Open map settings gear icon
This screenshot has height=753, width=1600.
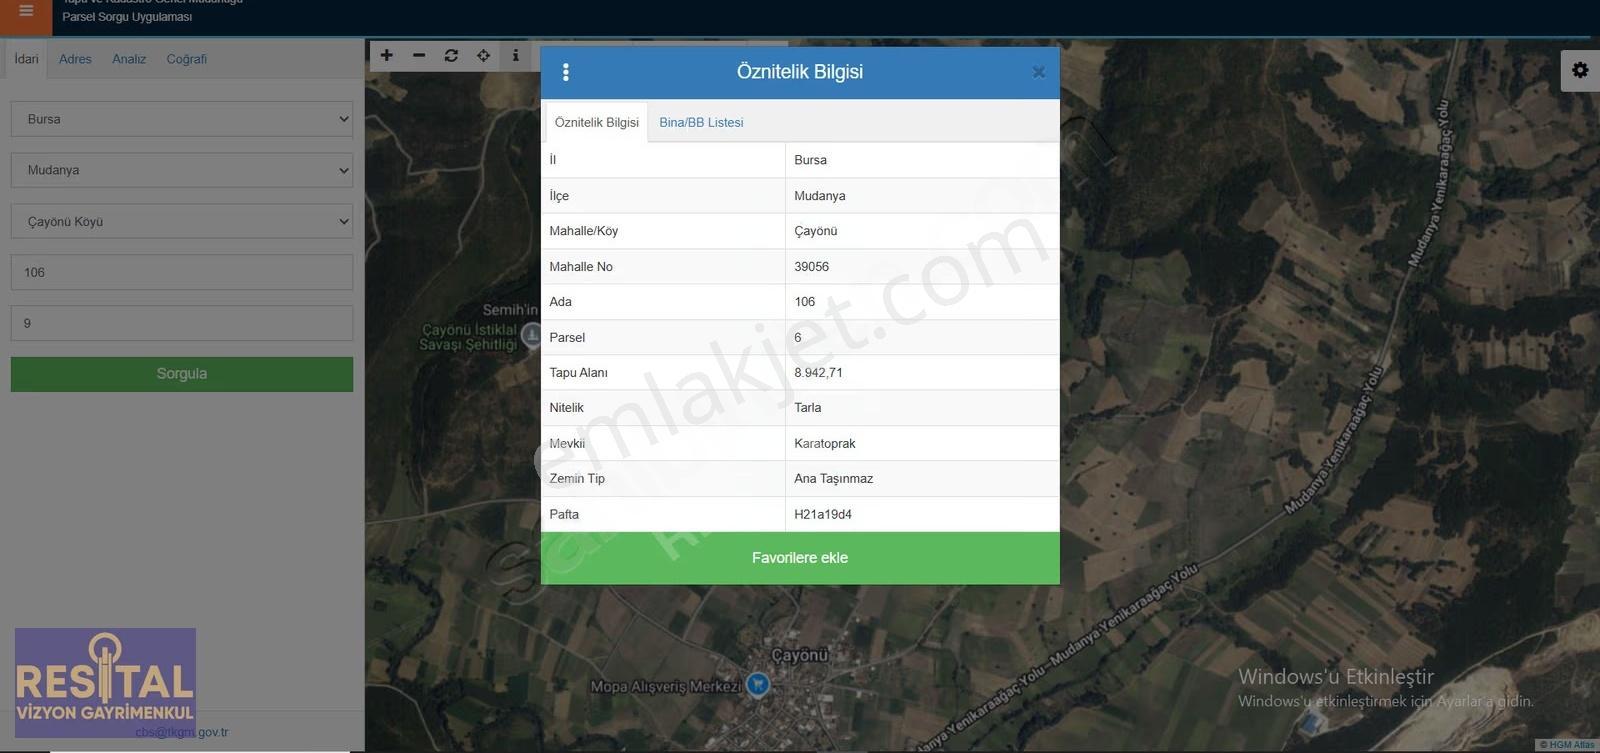click(x=1580, y=70)
